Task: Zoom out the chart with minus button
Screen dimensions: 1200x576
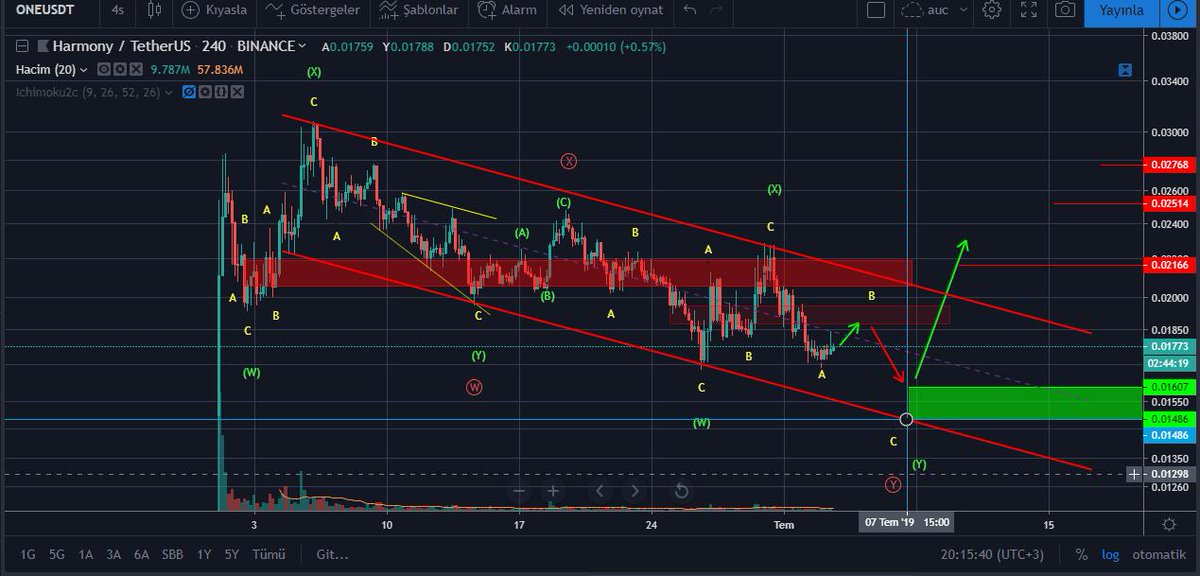Action: pos(519,491)
